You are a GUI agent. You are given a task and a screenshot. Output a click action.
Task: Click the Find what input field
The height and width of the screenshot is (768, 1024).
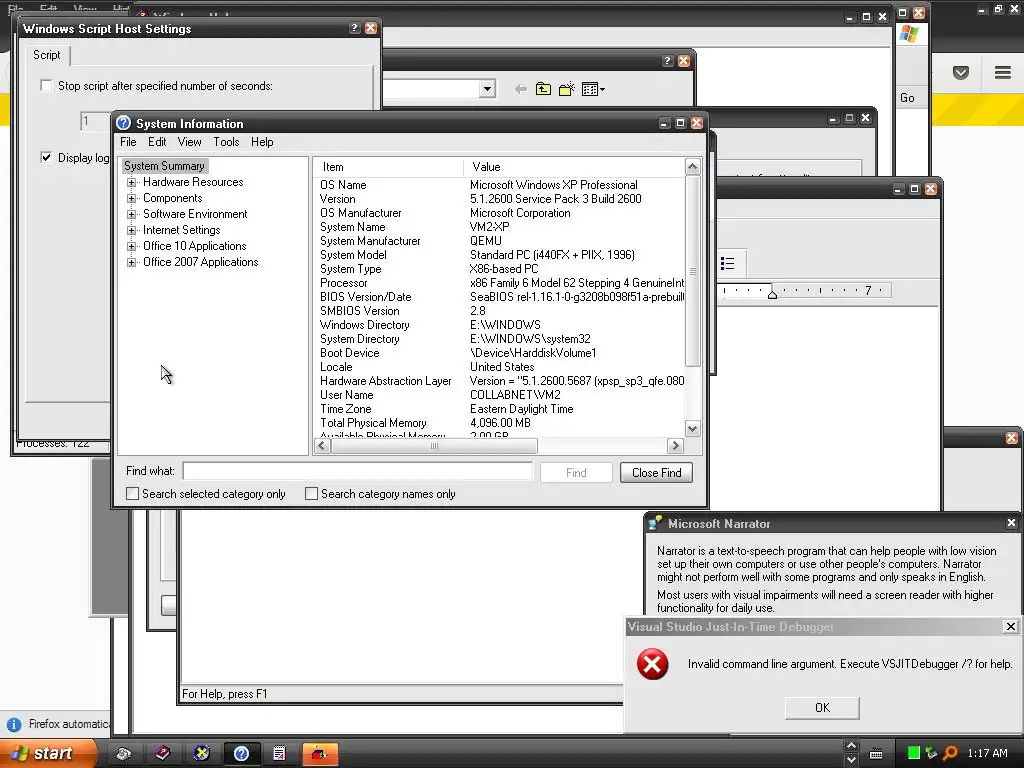[x=357, y=471]
